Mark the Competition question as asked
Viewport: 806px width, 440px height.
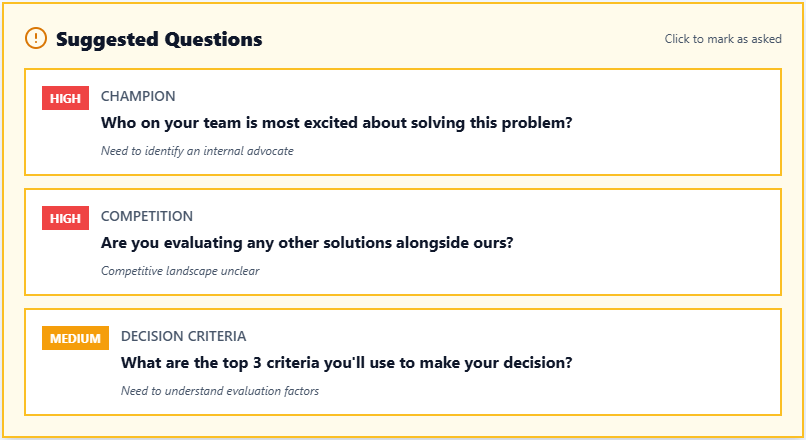click(402, 242)
